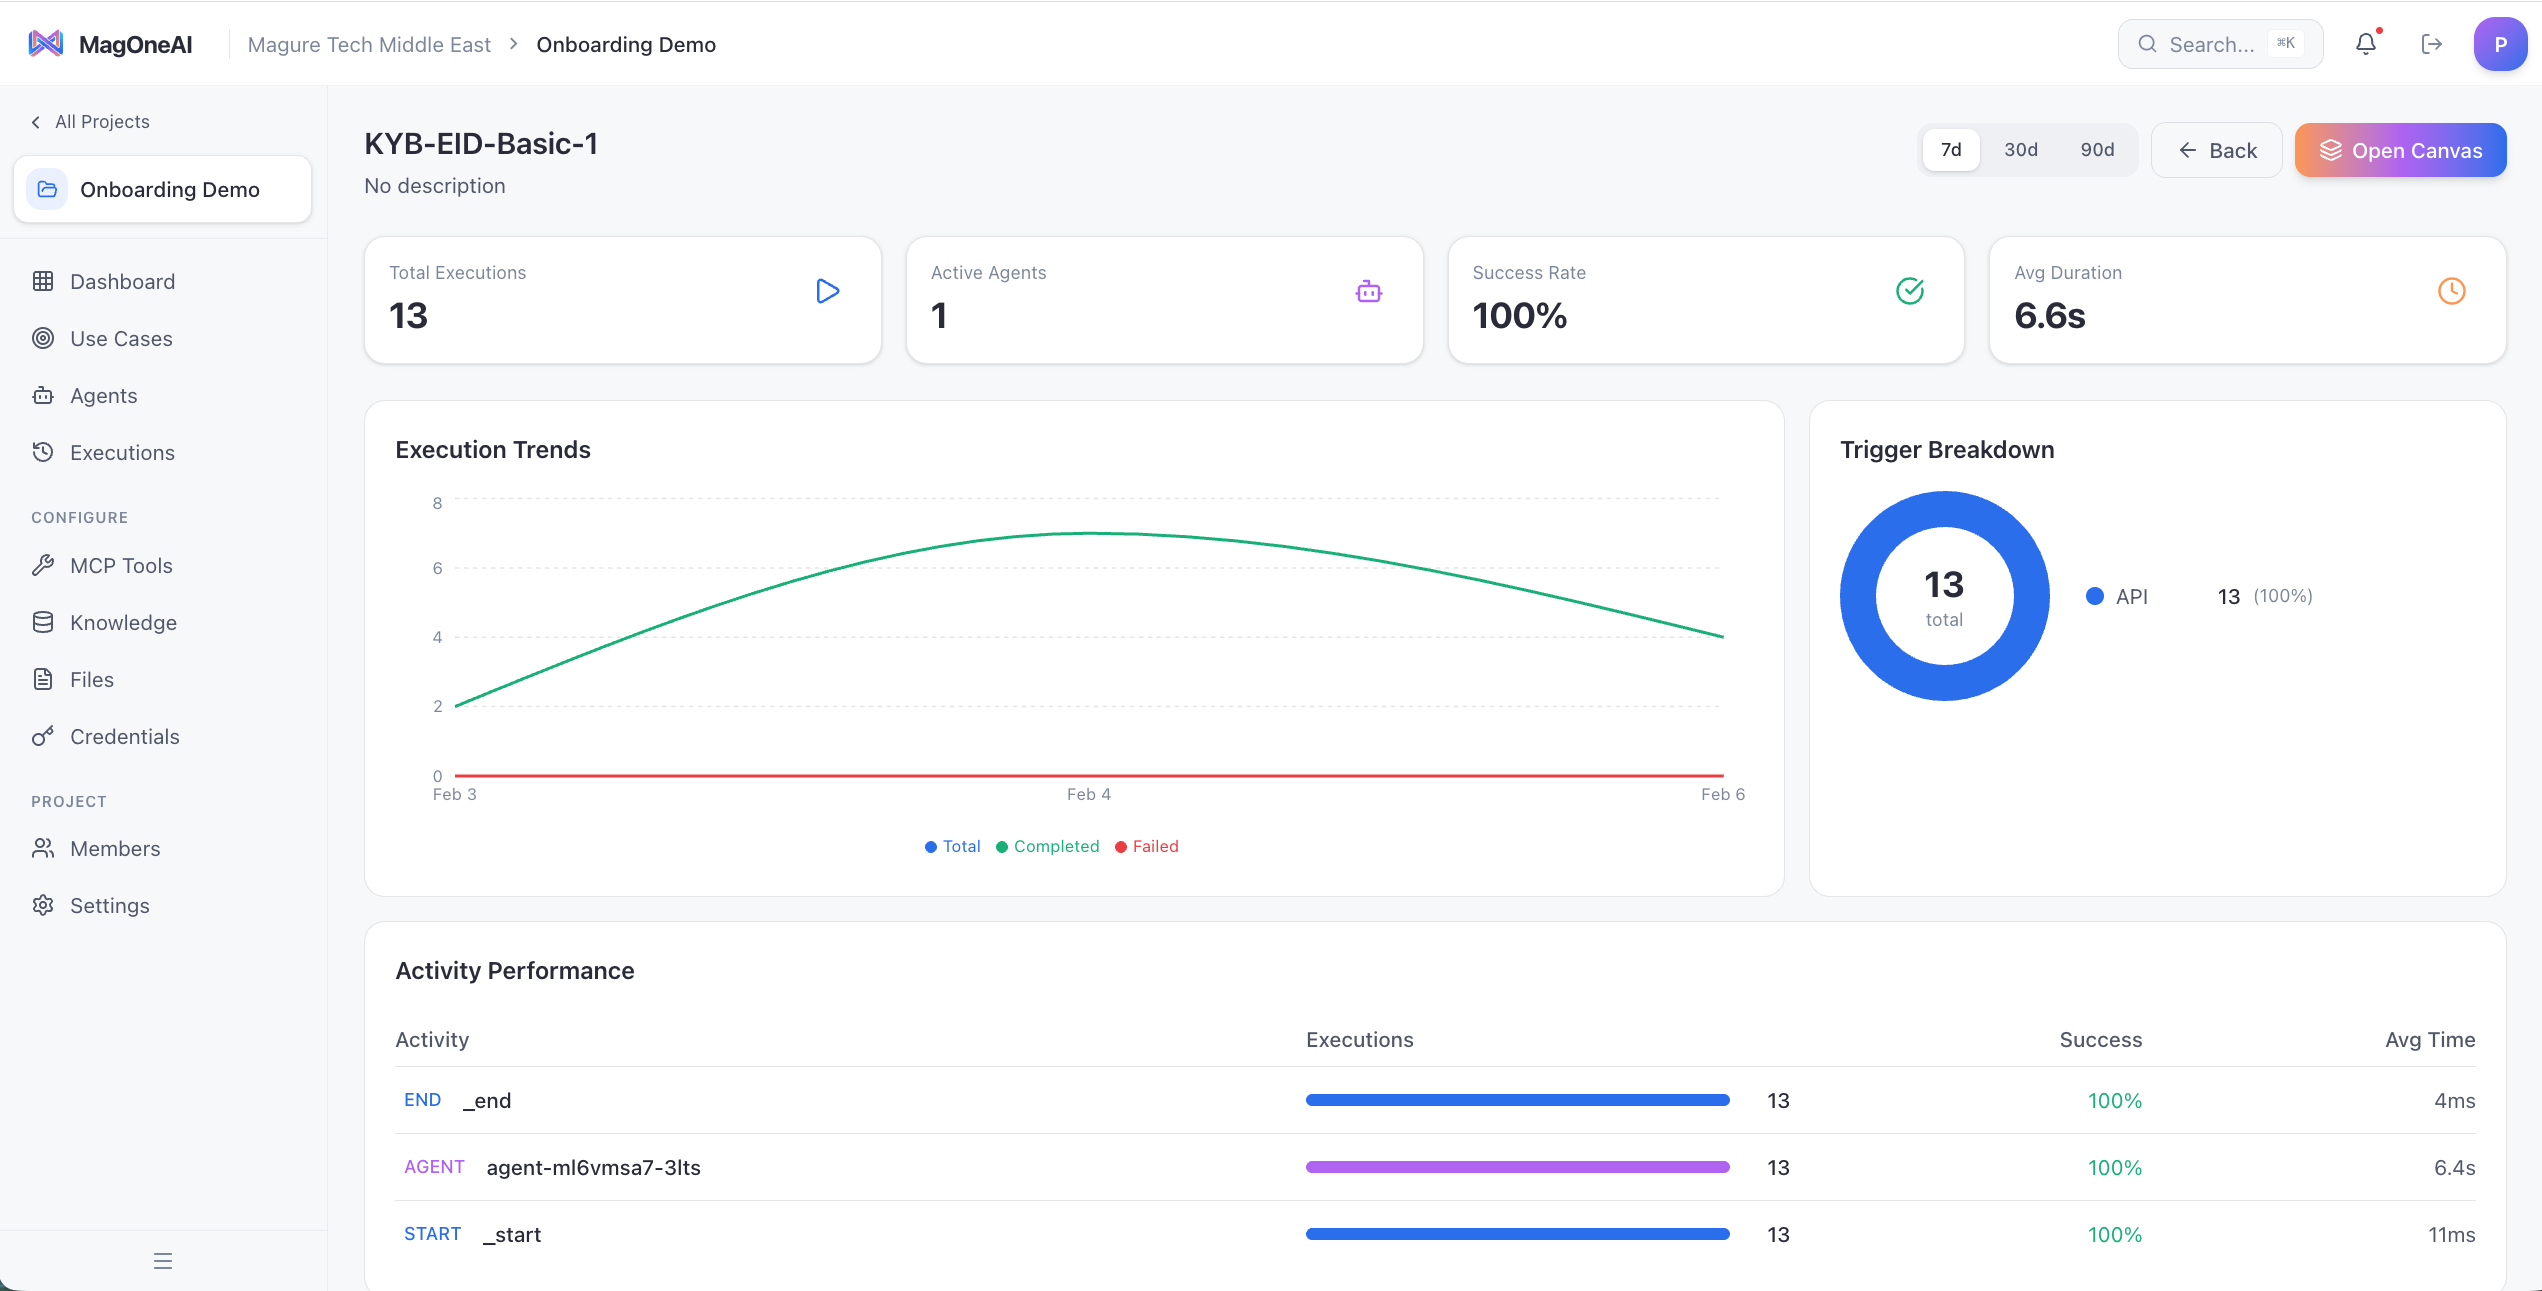Click the notifications bell icon

(2366, 43)
